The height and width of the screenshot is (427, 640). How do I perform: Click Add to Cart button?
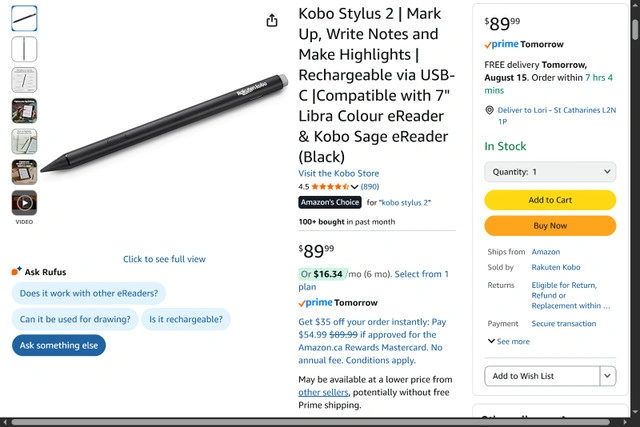click(550, 200)
